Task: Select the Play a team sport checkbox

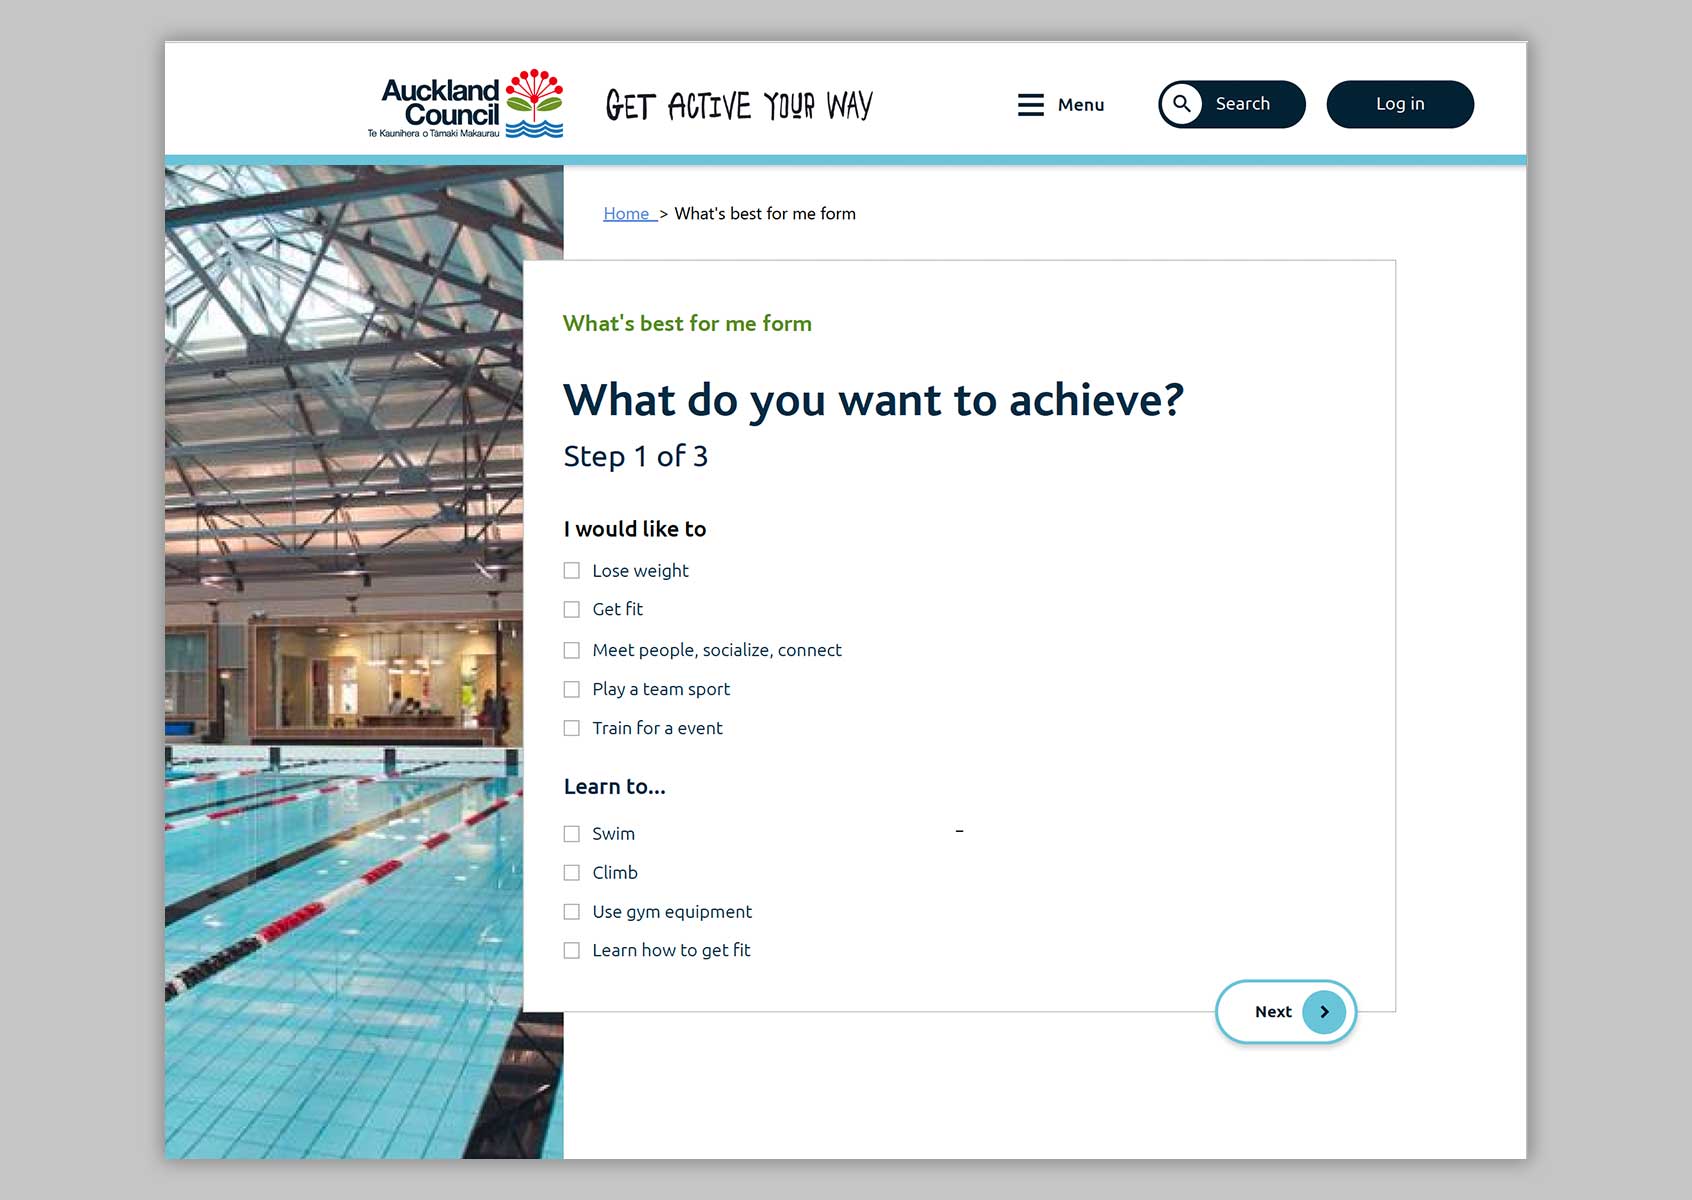Action: click(572, 690)
